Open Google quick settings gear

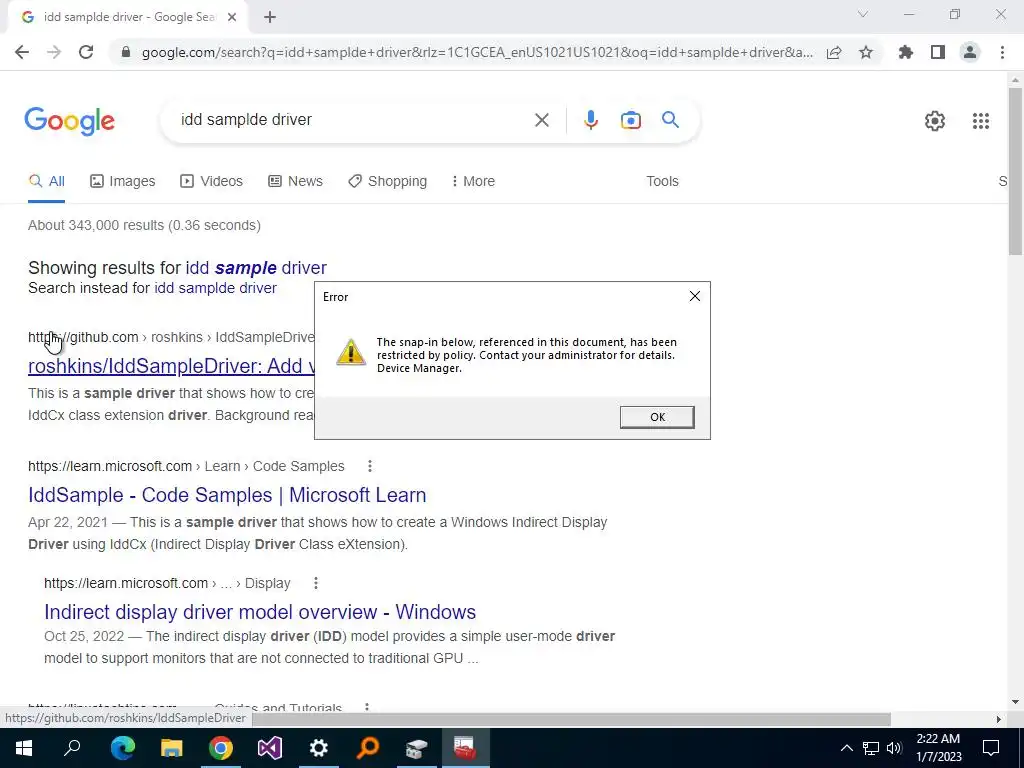(935, 121)
